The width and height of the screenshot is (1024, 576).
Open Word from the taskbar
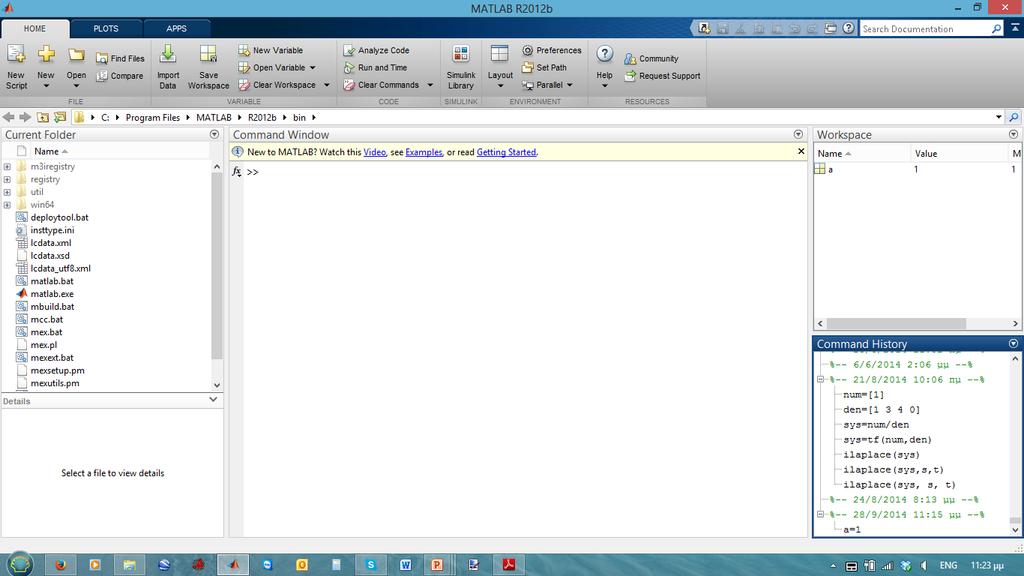coord(406,565)
